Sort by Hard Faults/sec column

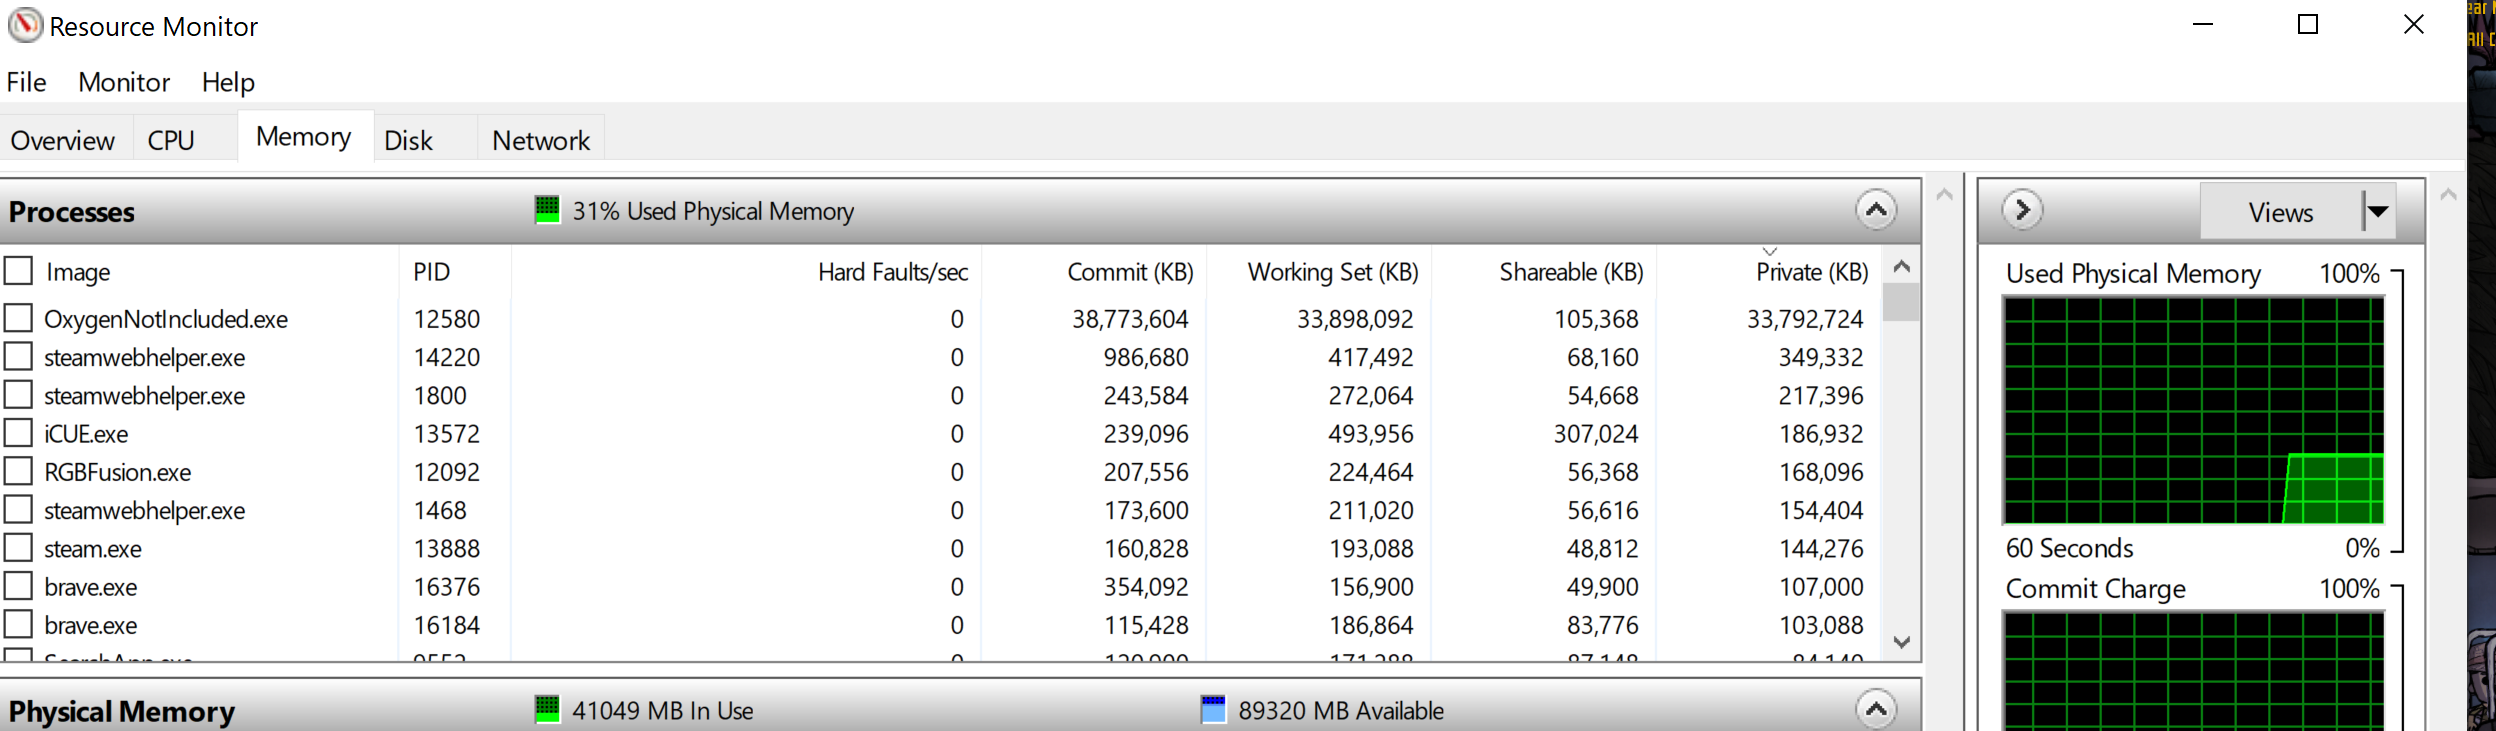pyautogui.click(x=893, y=272)
